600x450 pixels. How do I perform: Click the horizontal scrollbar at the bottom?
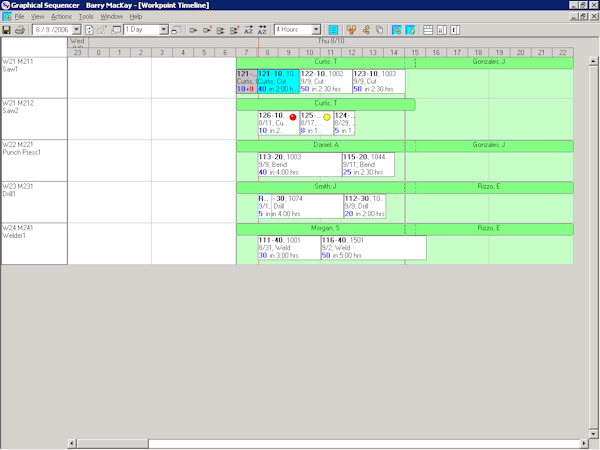300,442
